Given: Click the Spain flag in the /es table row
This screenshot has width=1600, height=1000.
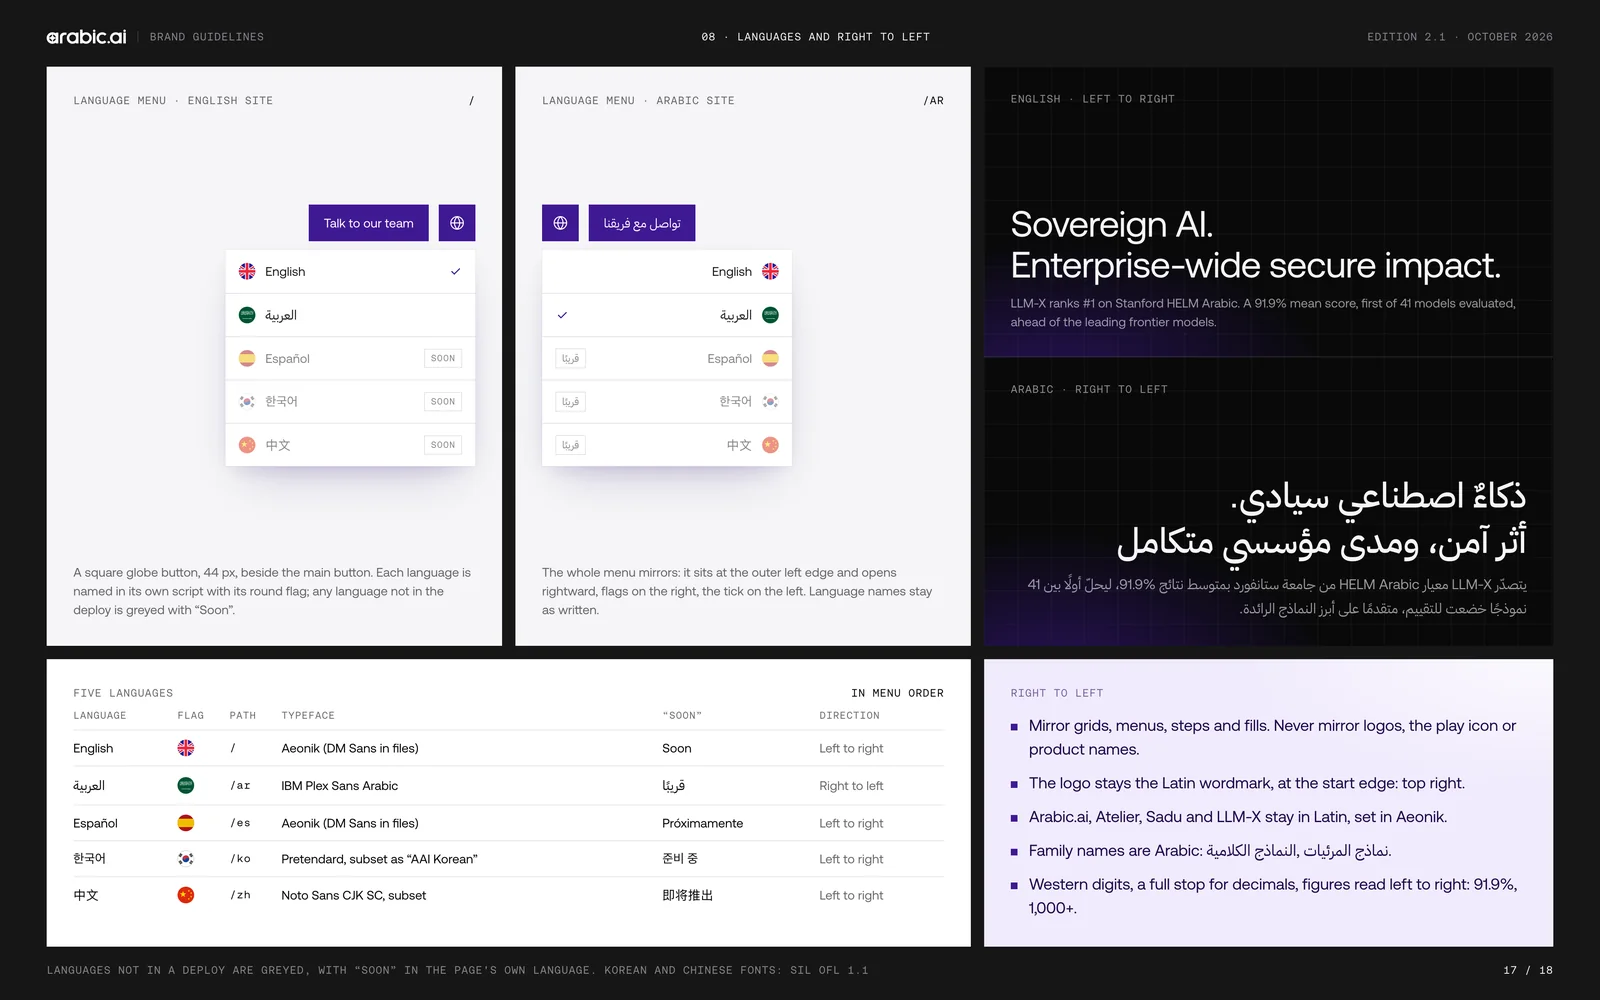Looking at the screenshot, I should pyautogui.click(x=186, y=823).
